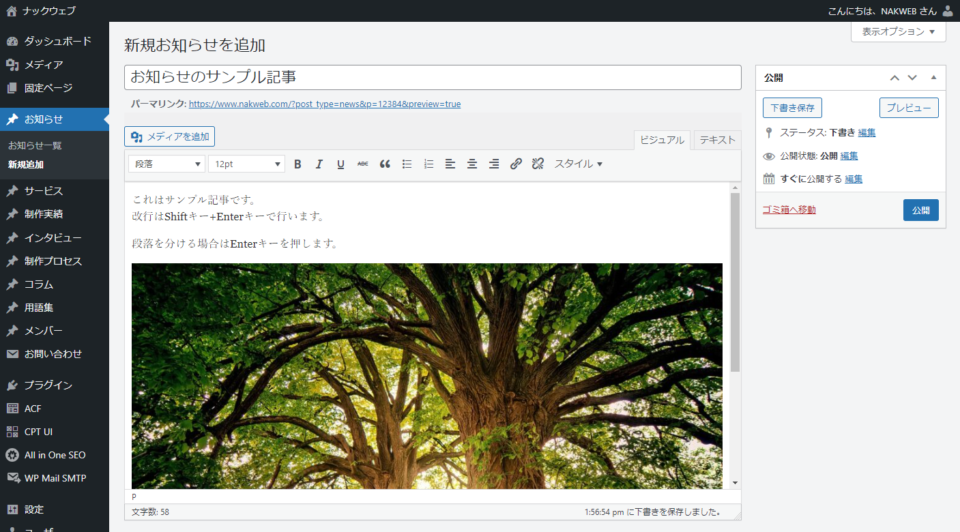The height and width of the screenshot is (532, 960).
Task: Open 設定 menu item
Action: tap(54, 509)
